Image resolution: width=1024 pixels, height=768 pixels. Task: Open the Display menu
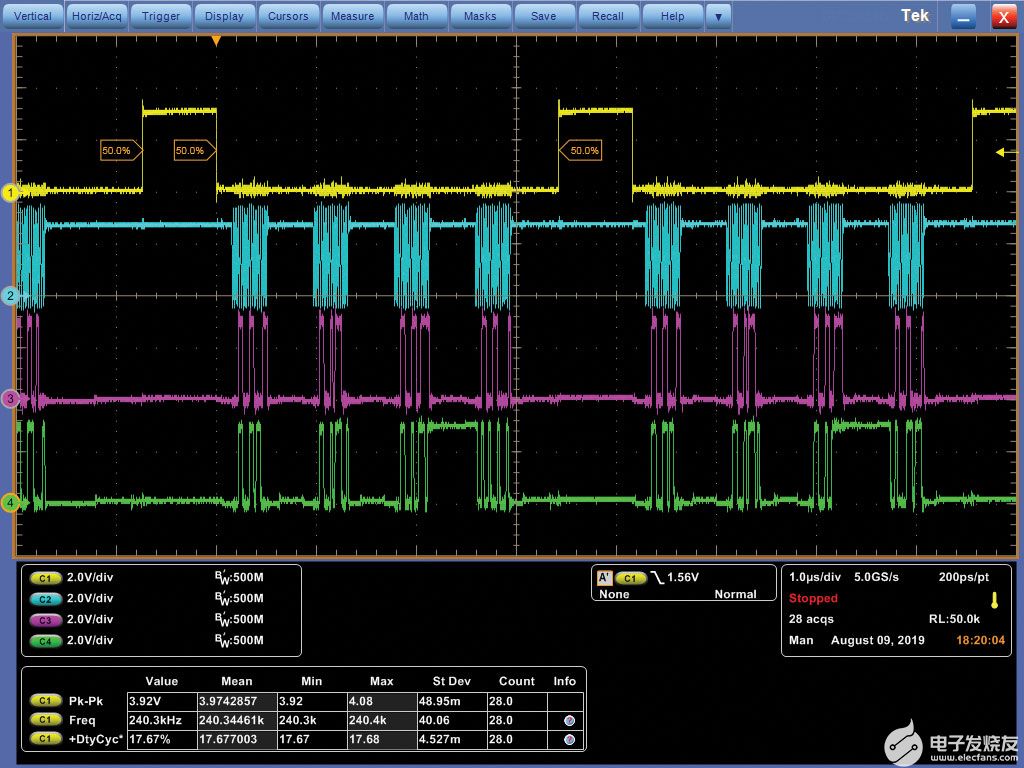(x=224, y=16)
